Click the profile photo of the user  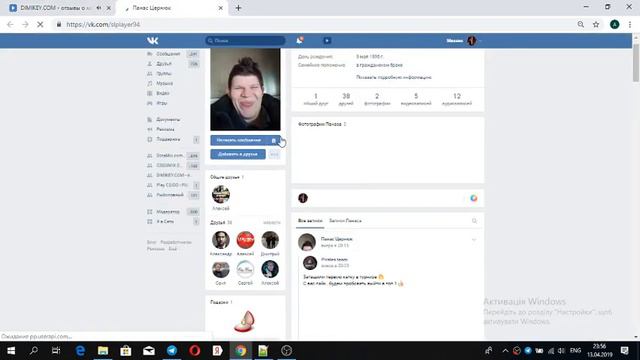pyautogui.click(x=245, y=89)
